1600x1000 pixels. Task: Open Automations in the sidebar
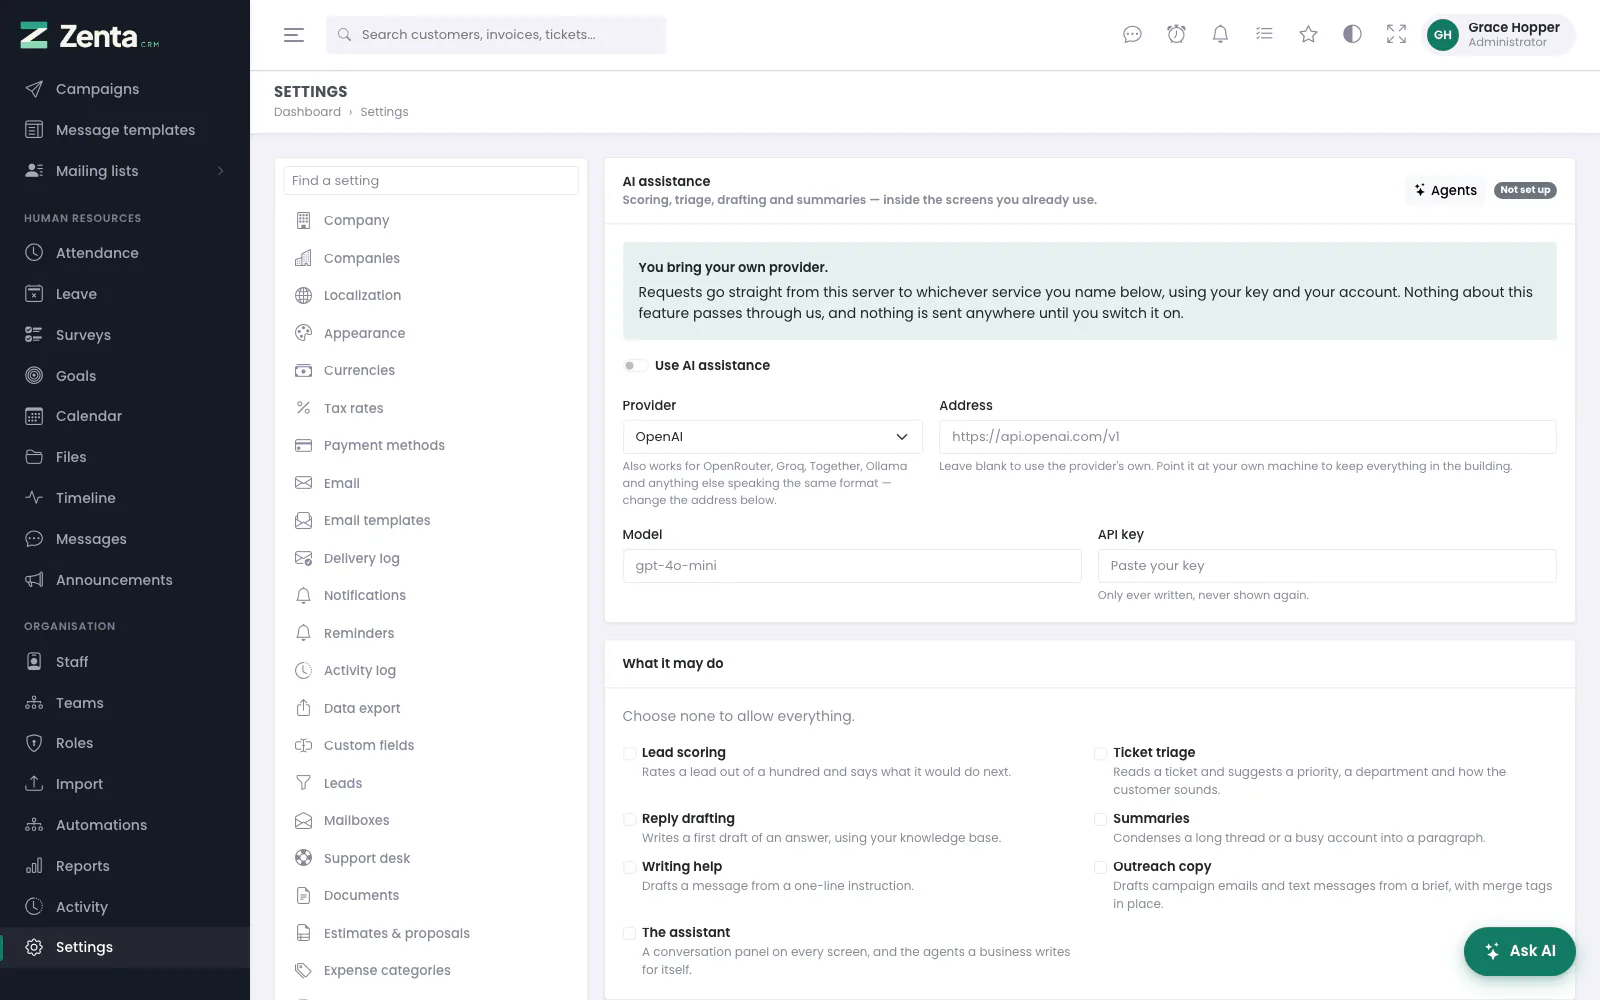pyautogui.click(x=125, y=825)
